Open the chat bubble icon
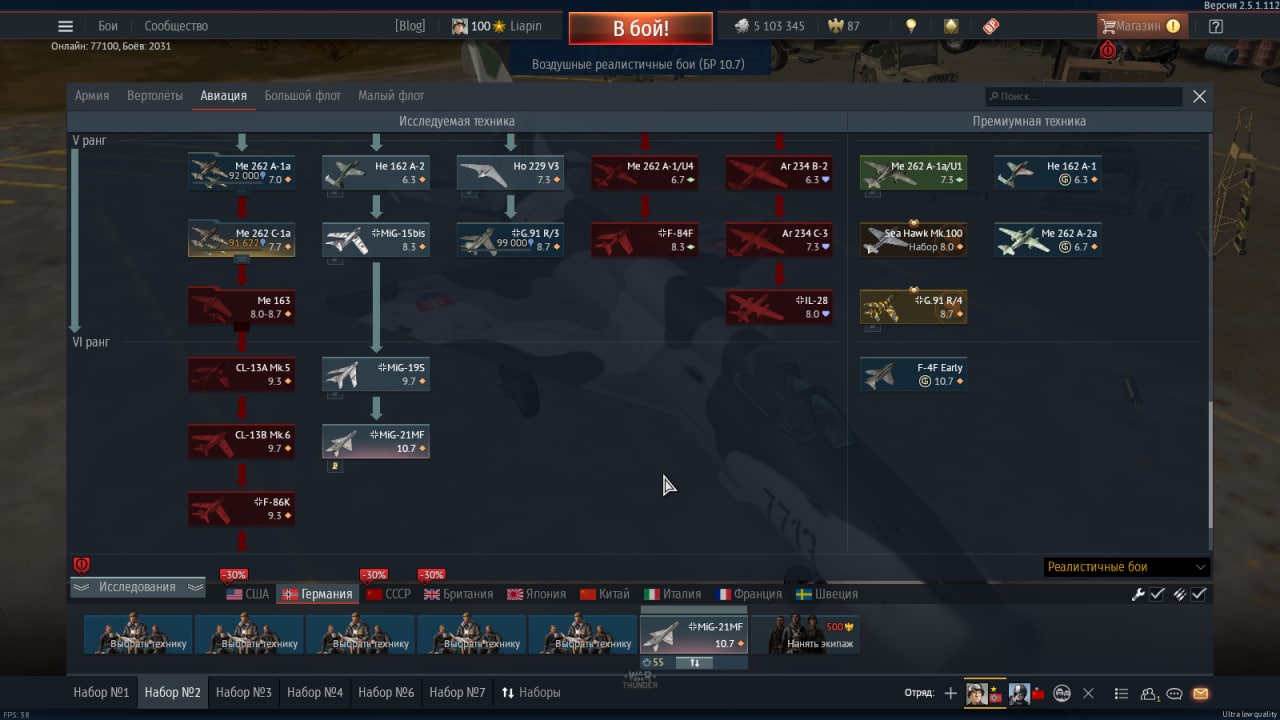Viewport: 1280px width, 720px height. click(x=1175, y=693)
